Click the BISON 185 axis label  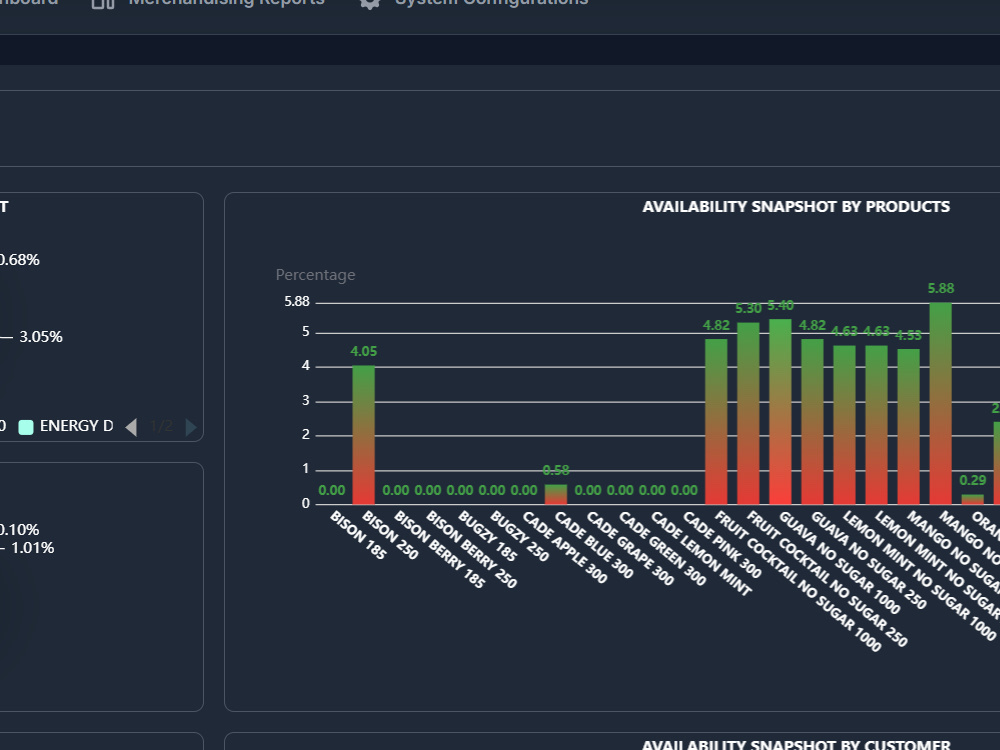[x=358, y=535]
